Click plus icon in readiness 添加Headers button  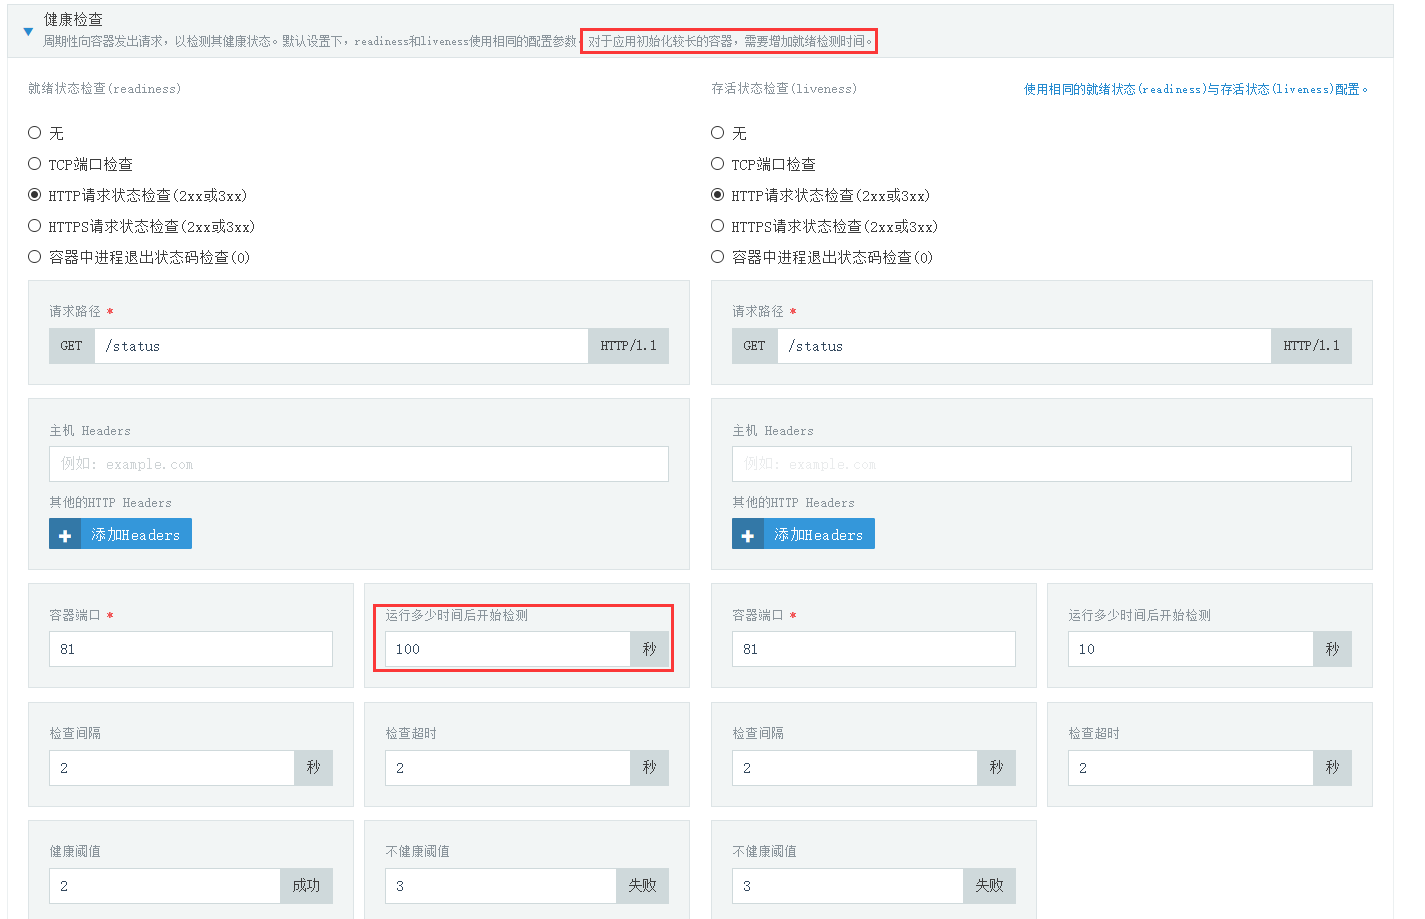(65, 535)
